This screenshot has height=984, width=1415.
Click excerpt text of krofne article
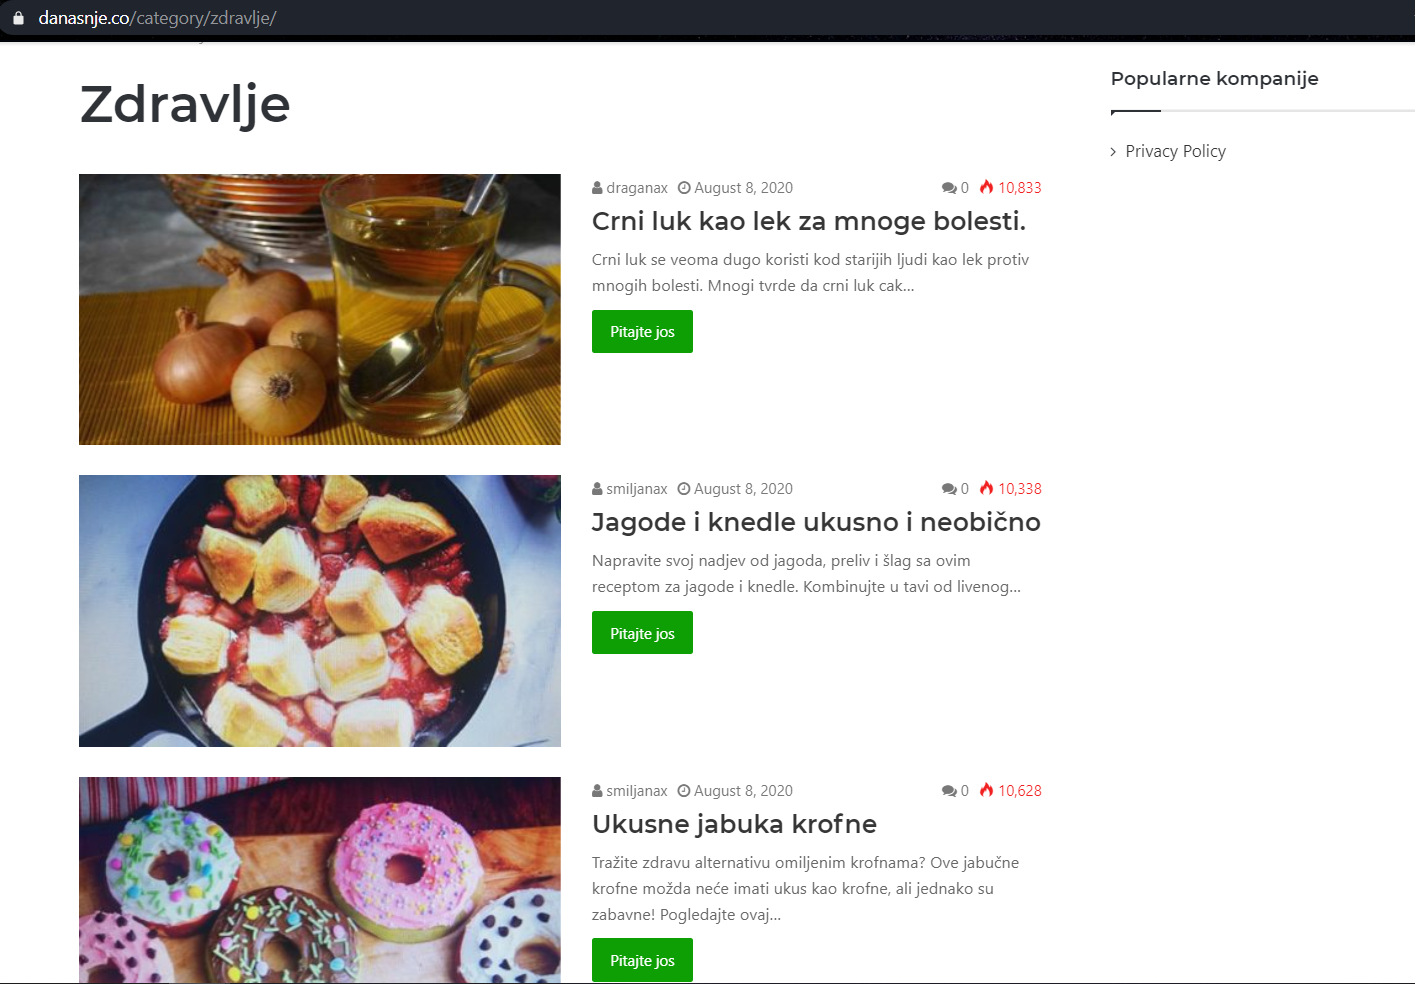[805, 888]
